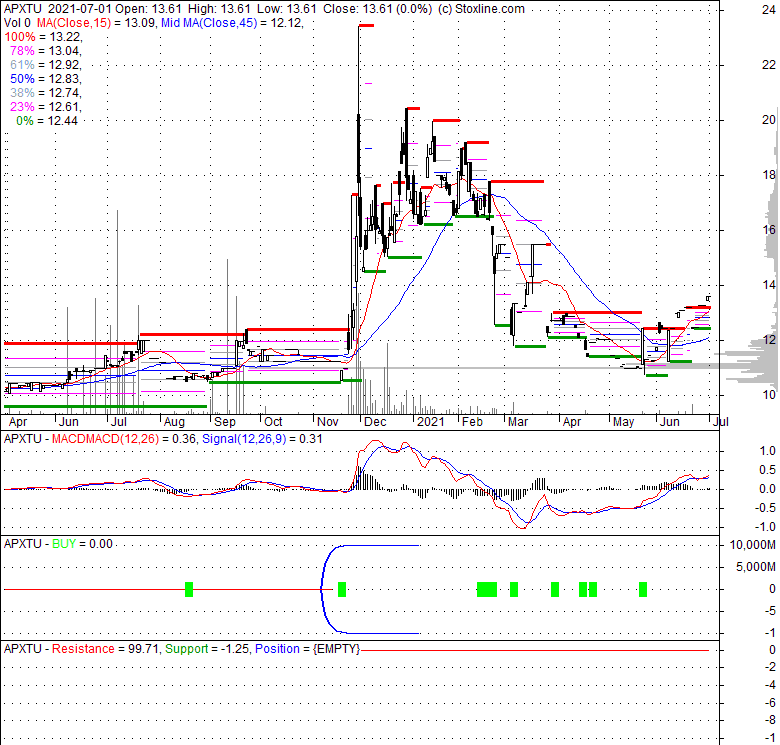The height and width of the screenshot is (745, 780).
Task: Click the '(c) Stoxline.com' credit text
Action: click(x=481, y=9)
